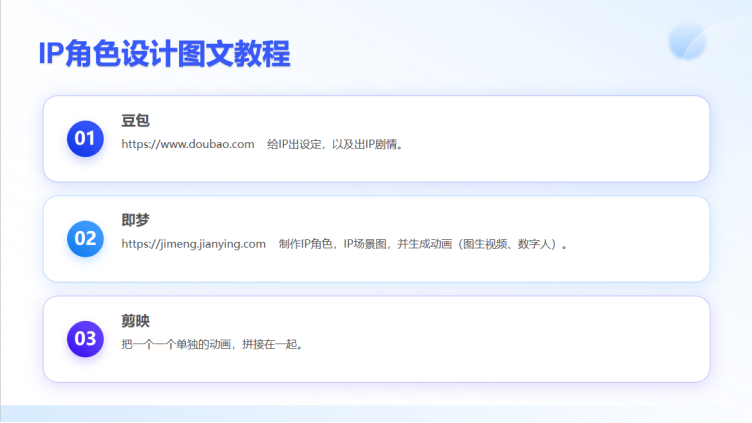Click the 豆包 heading
The width and height of the screenshot is (752, 423).
(135, 120)
